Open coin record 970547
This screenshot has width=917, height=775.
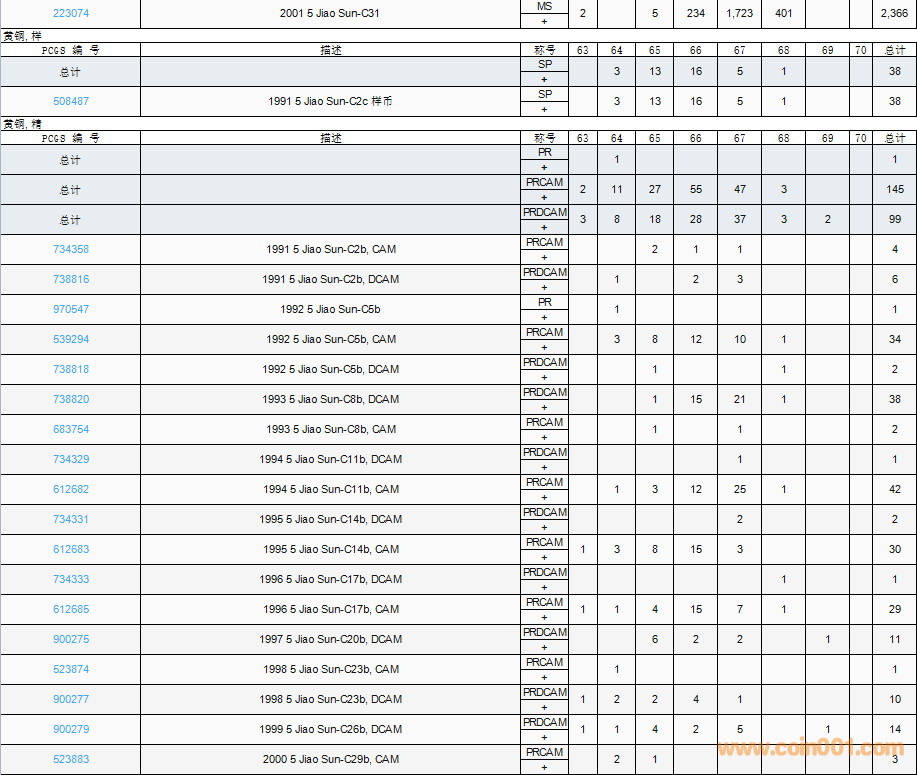pyautogui.click(x=70, y=309)
